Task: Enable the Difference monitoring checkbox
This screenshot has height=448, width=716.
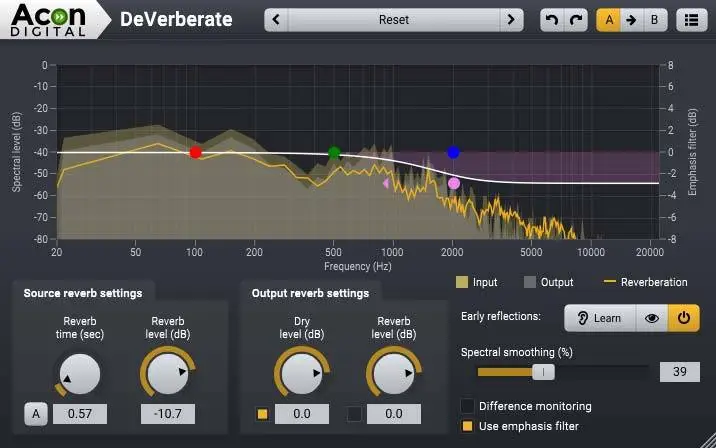Action: [x=467, y=406]
